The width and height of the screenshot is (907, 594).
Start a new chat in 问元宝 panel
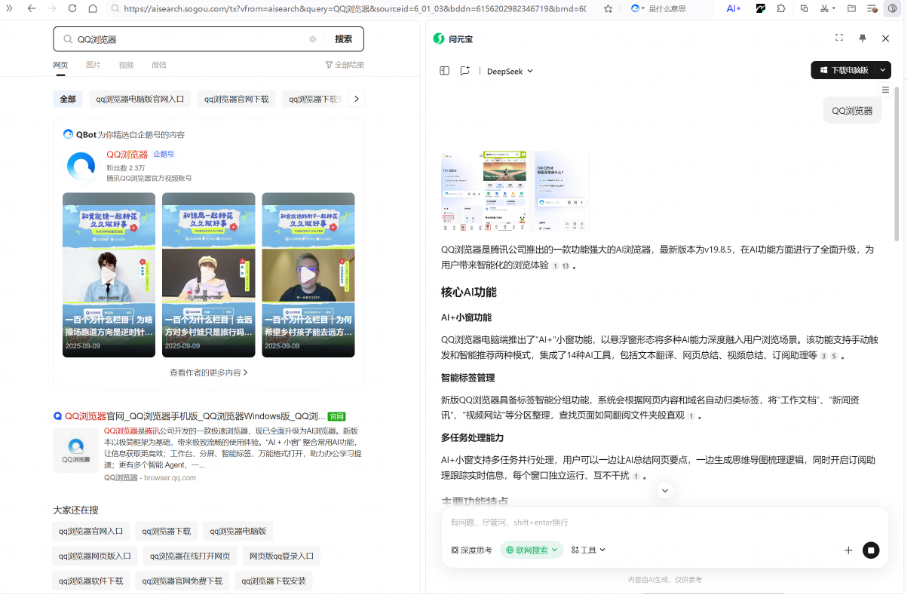[x=465, y=71]
